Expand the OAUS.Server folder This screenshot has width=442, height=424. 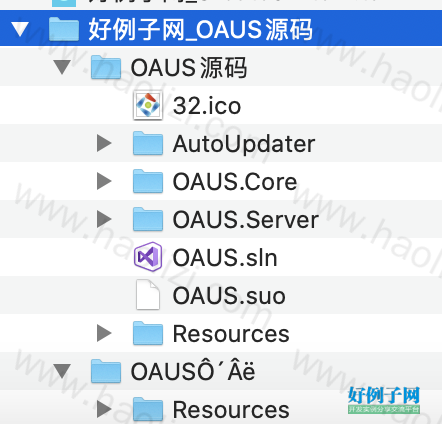point(104,219)
